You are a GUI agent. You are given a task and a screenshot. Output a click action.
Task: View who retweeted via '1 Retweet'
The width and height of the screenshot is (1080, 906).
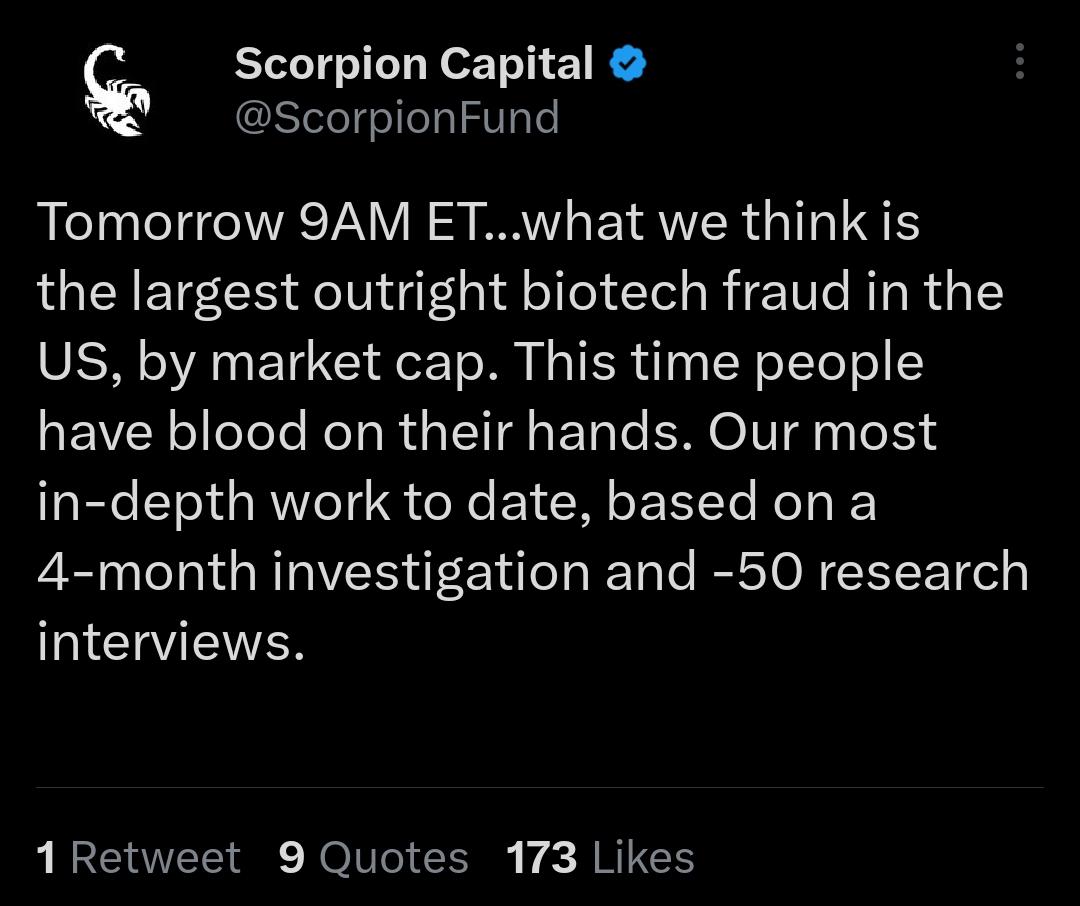tap(138, 858)
